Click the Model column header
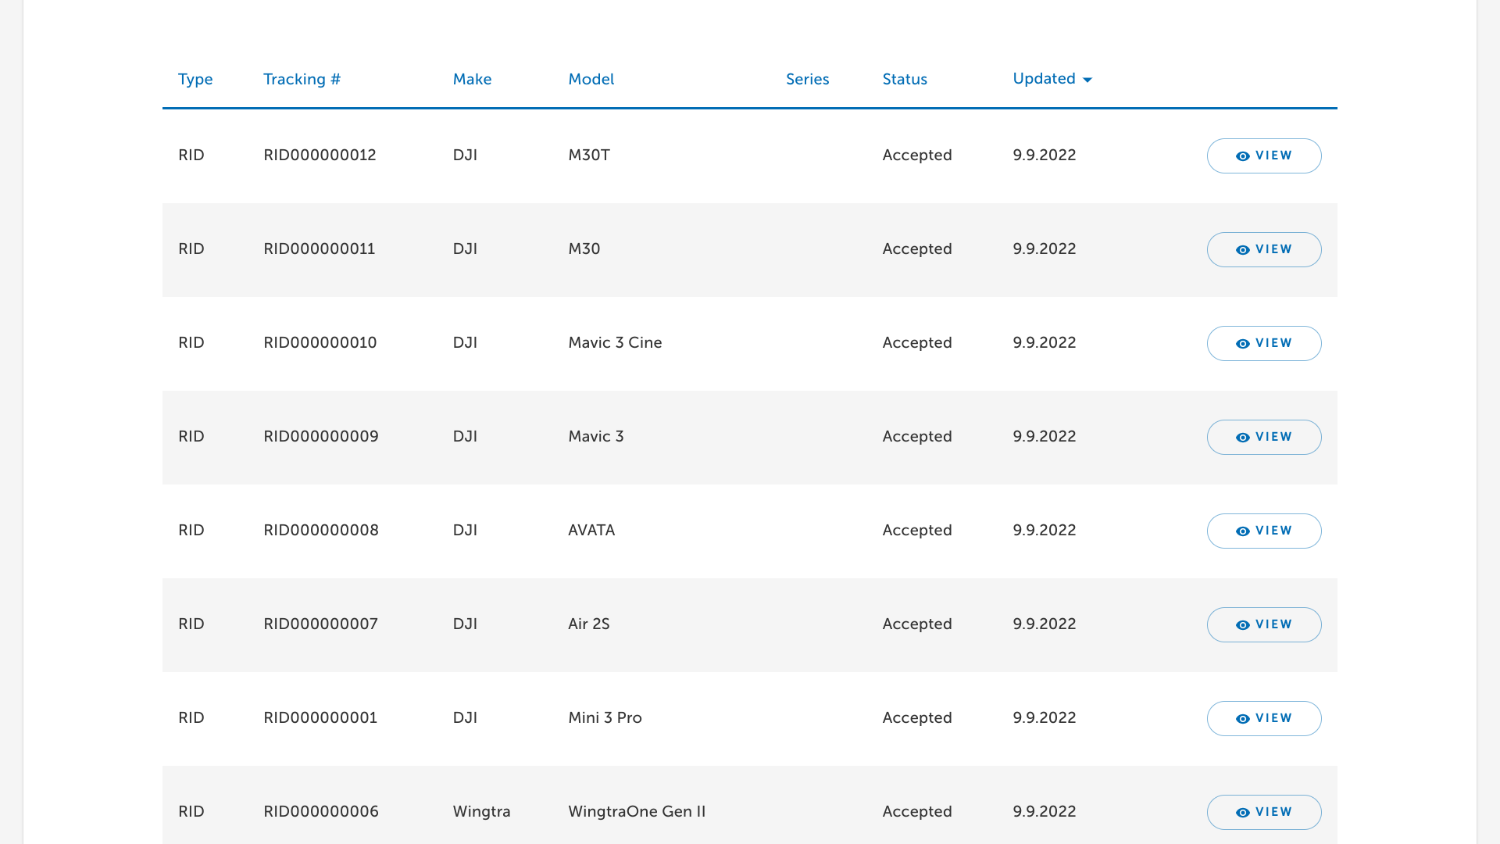Screen dimensions: 1500x844 (590, 79)
